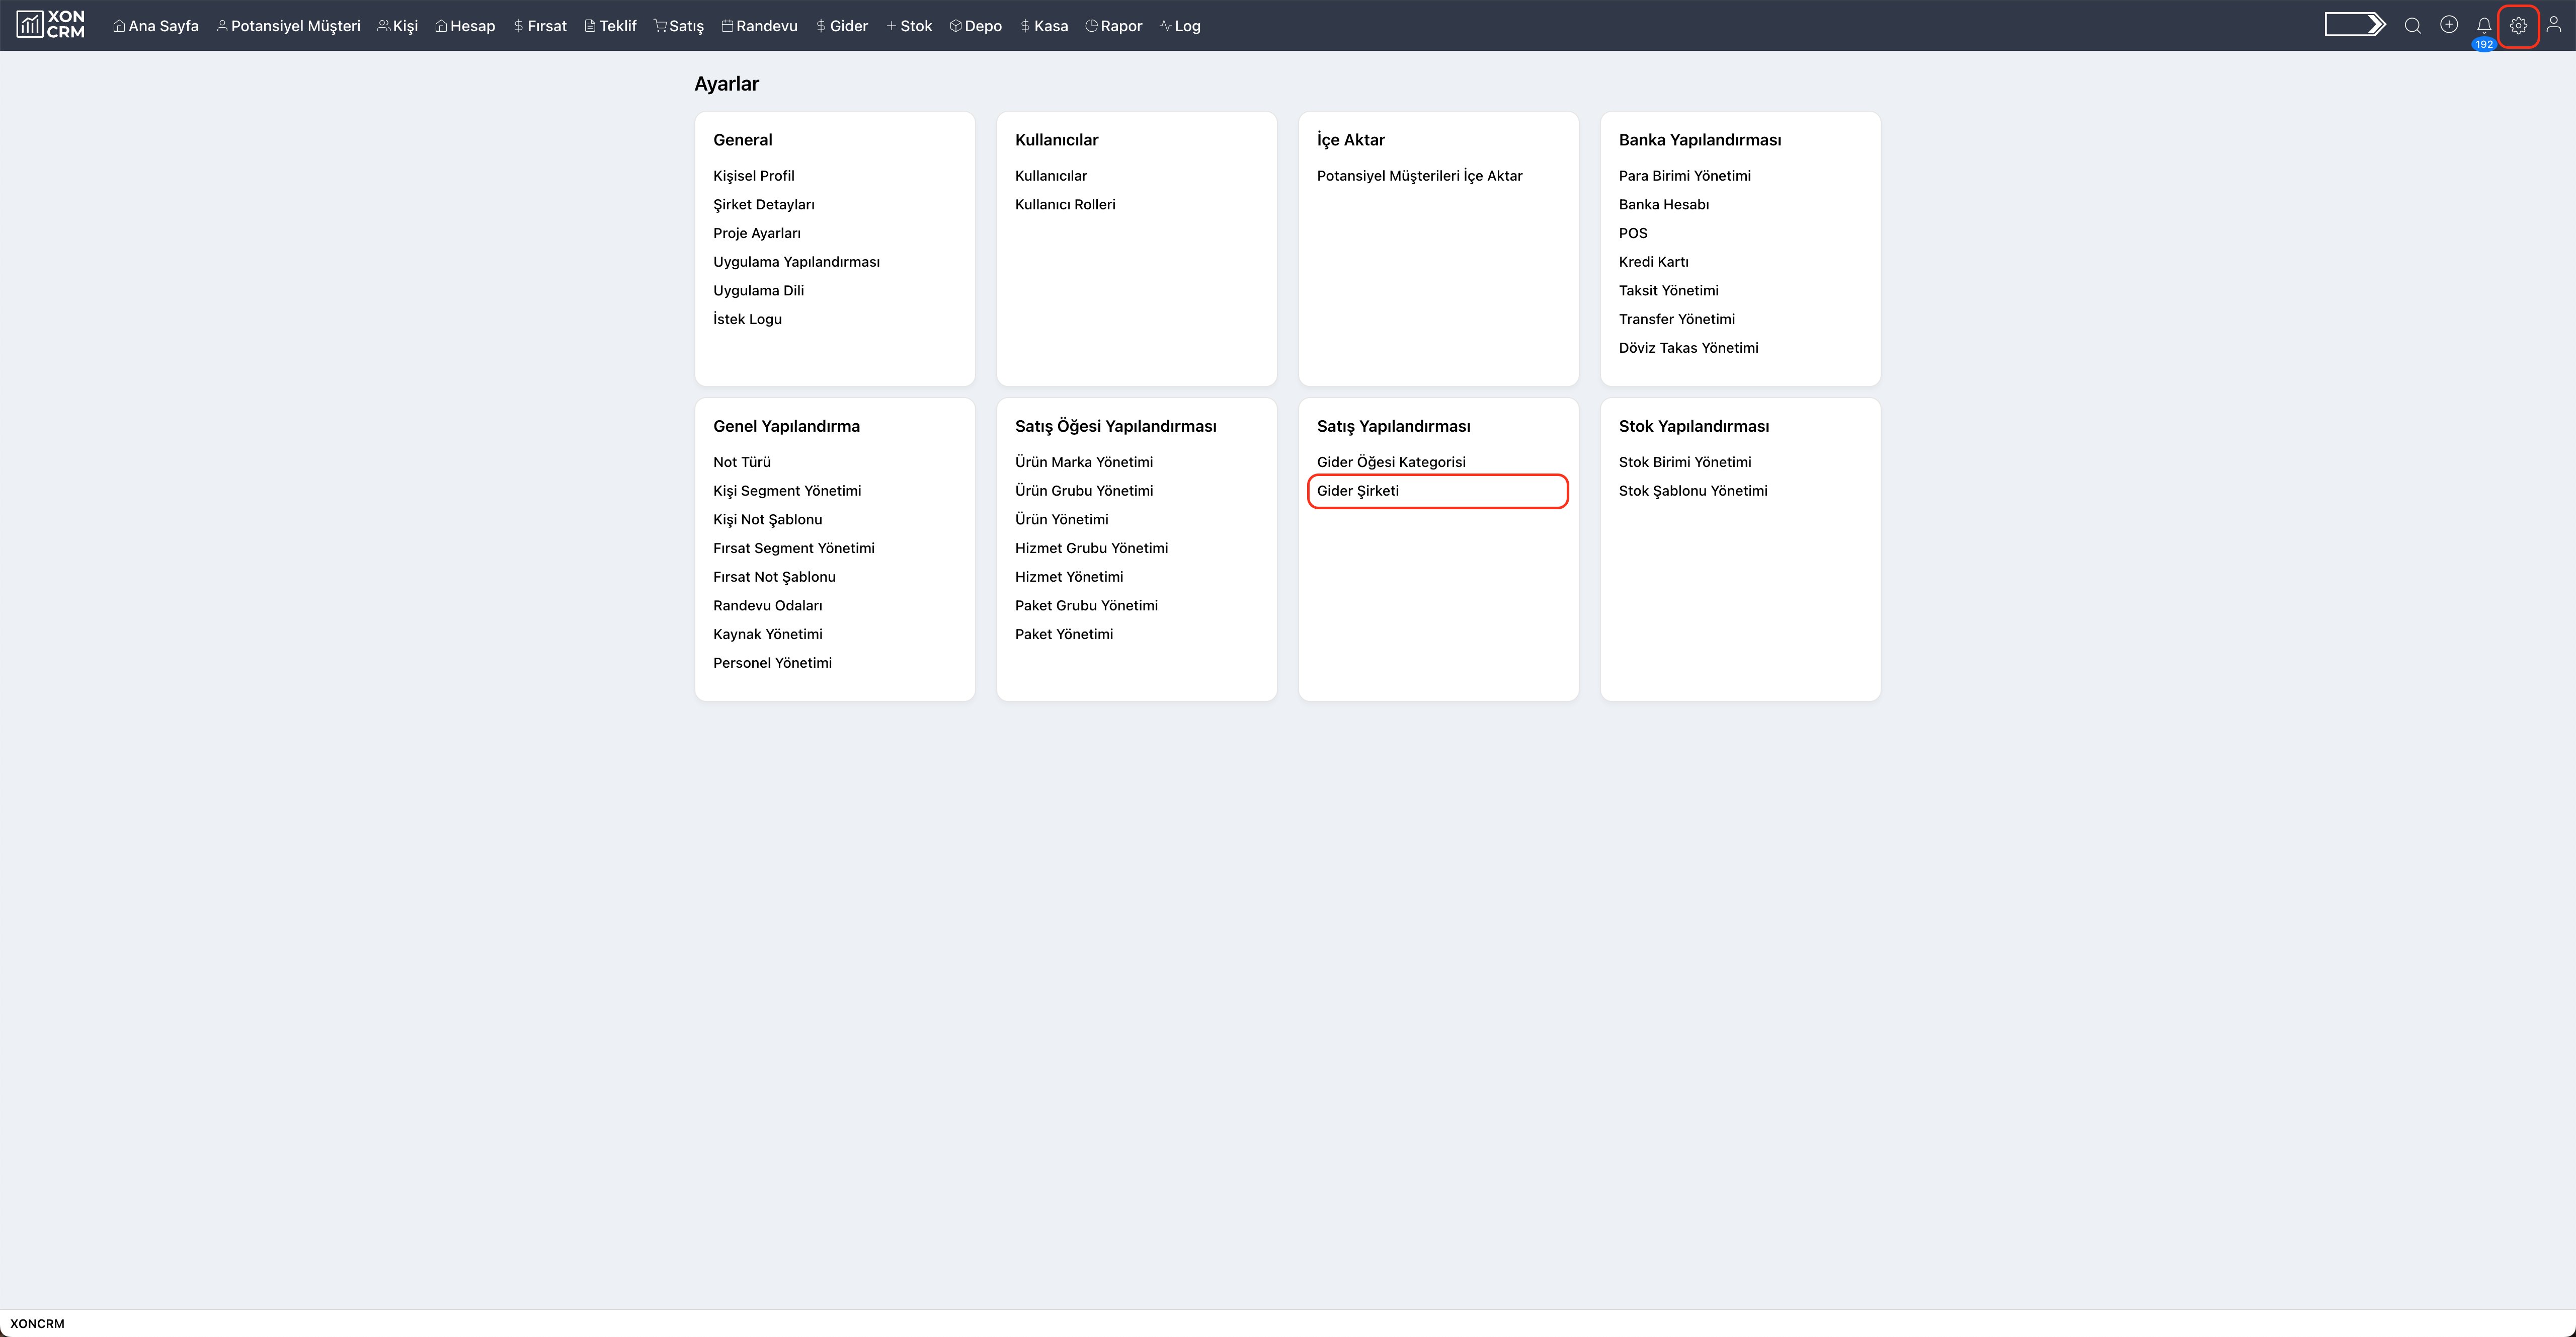Open Kaynak Yönetimi

click(x=768, y=634)
